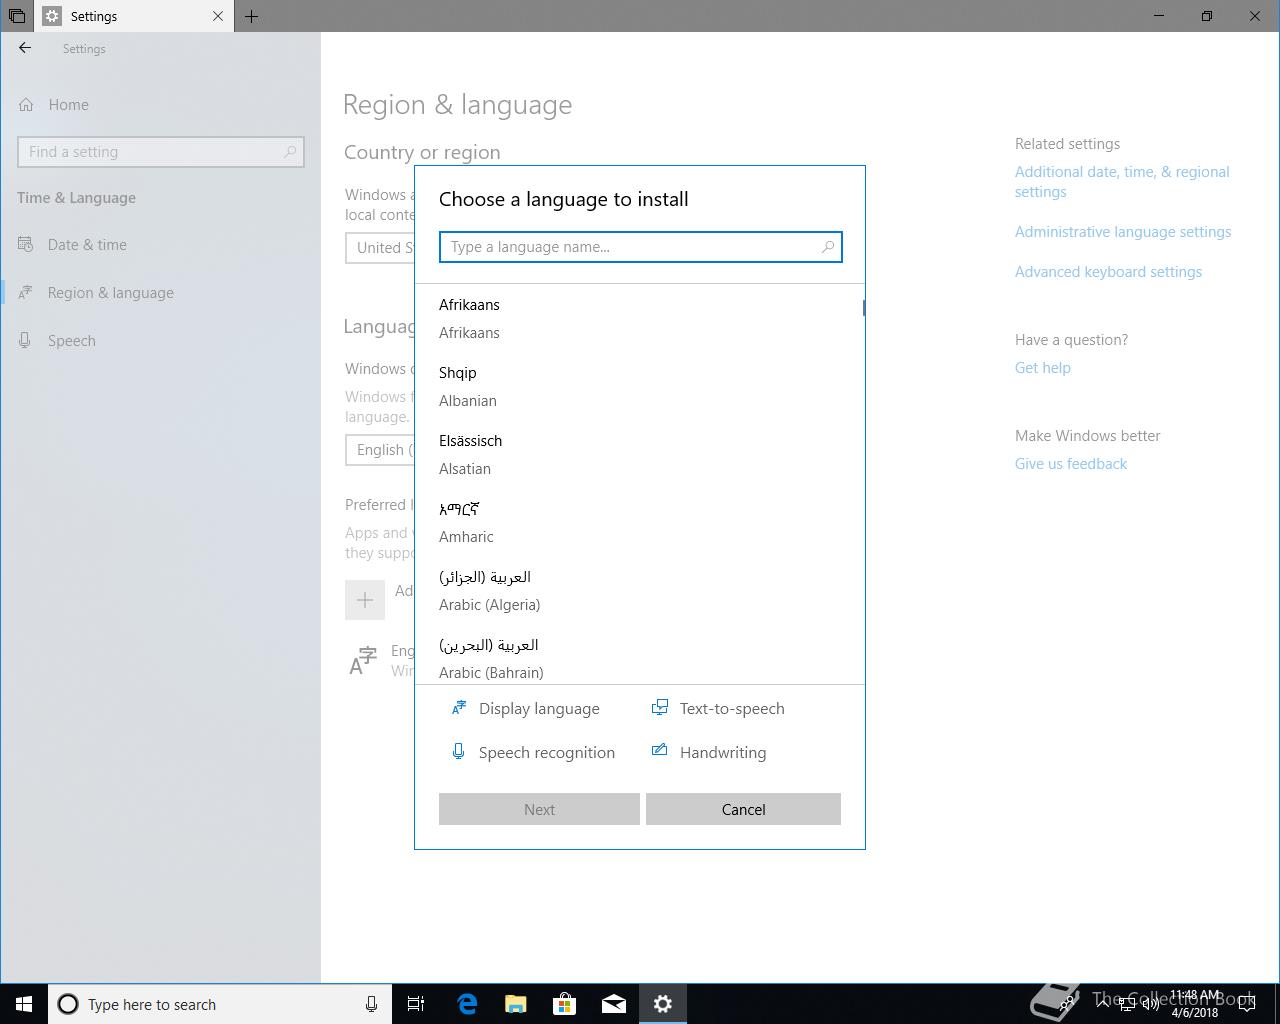
Task: Click the Add a language plus button
Action: click(x=365, y=600)
